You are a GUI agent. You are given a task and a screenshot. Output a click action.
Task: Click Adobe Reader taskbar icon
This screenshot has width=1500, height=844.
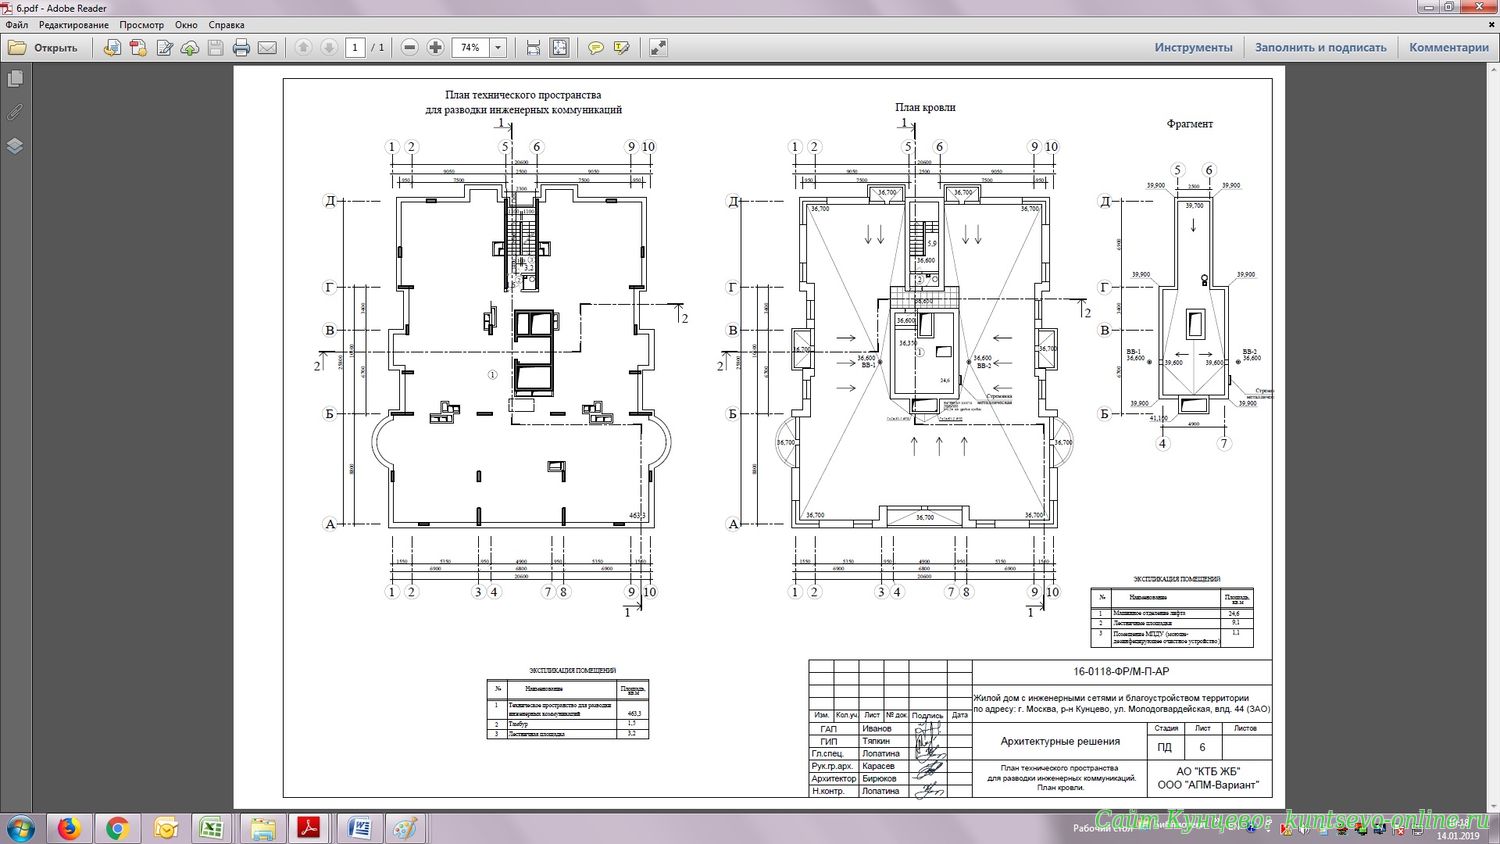[x=310, y=828]
